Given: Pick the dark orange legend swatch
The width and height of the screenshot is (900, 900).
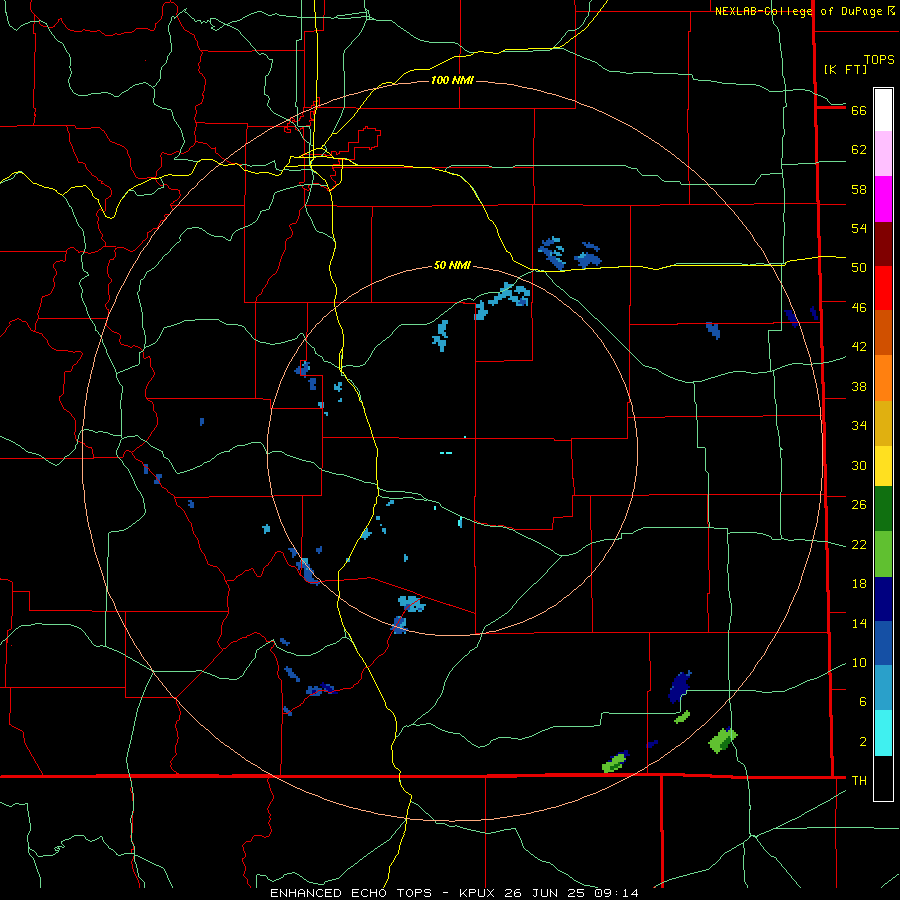Looking at the screenshot, I should 883,332.
